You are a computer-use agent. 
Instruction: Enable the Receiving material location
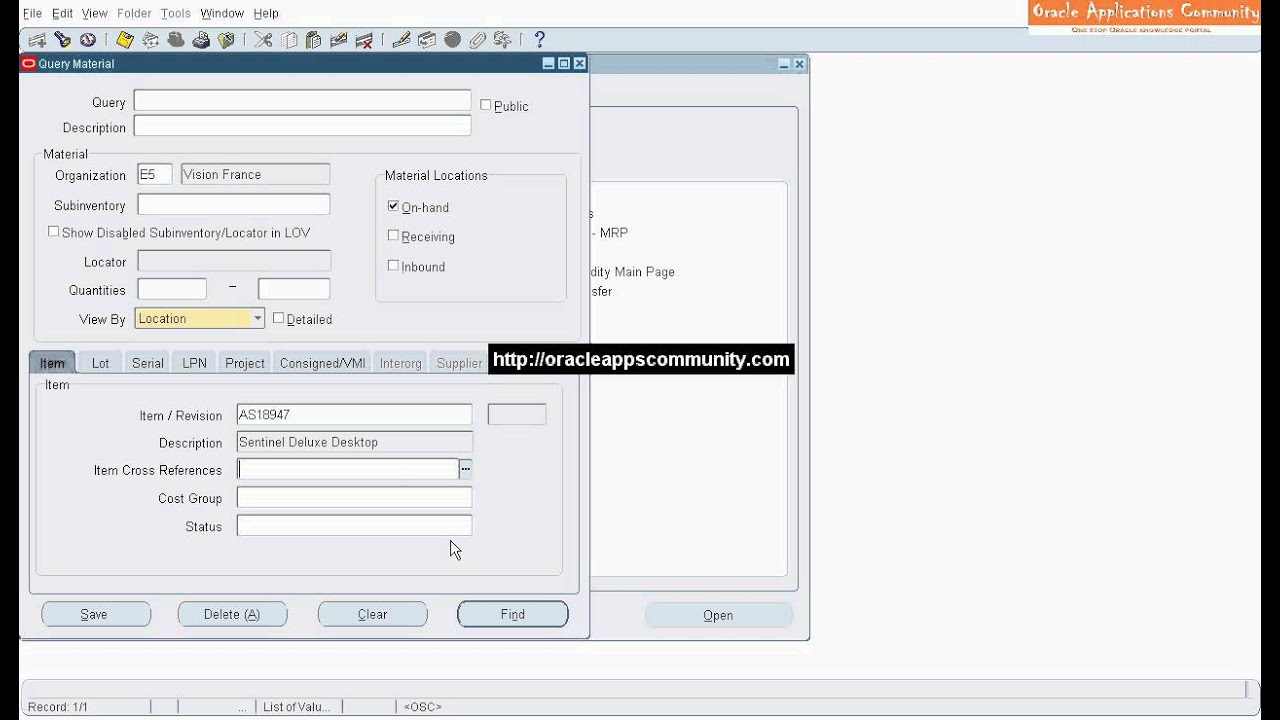click(x=393, y=235)
